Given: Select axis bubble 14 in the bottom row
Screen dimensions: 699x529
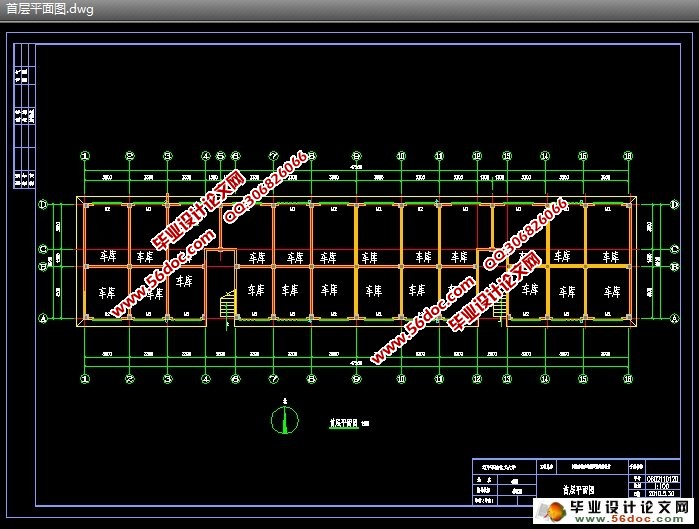Looking at the screenshot, I should click(x=545, y=380).
